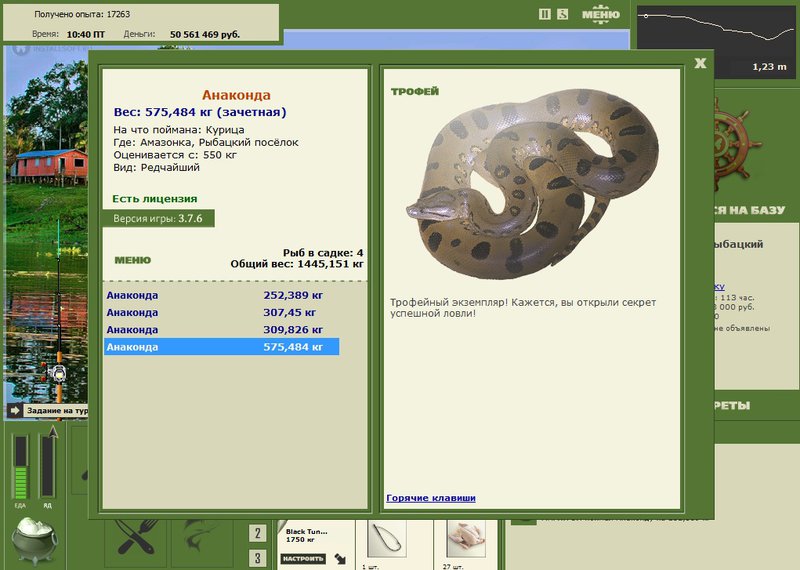Click the S icon beside pause
This screenshot has width=800, height=570.
pos(562,14)
